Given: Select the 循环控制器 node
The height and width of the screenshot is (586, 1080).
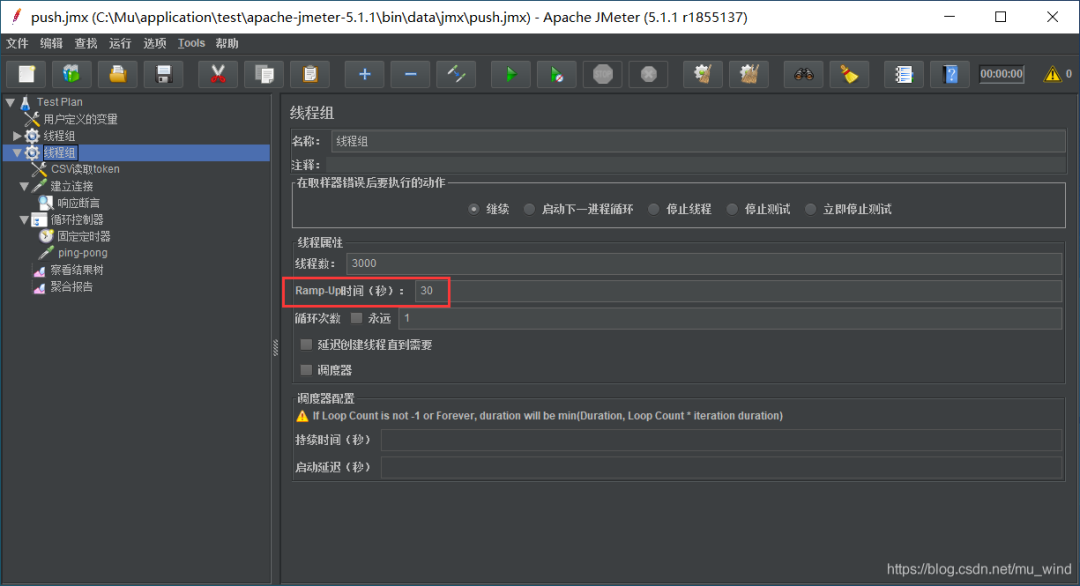Looking at the screenshot, I should coord(76,220).
